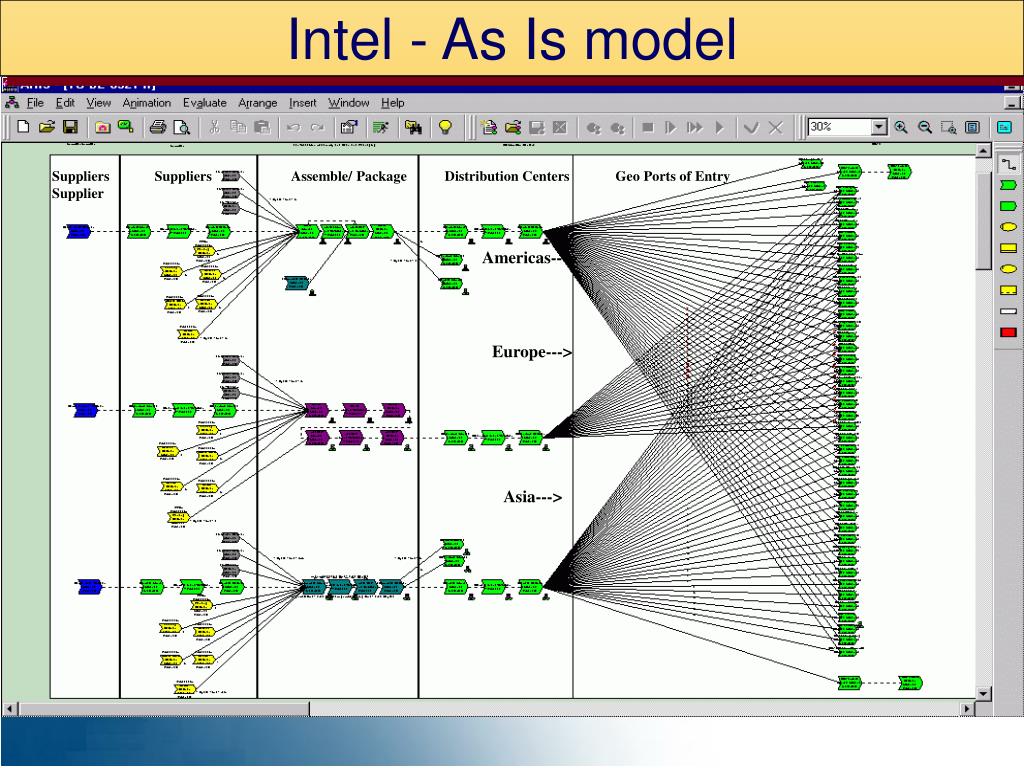Click the fit-to-page view icon

(972, 127)
